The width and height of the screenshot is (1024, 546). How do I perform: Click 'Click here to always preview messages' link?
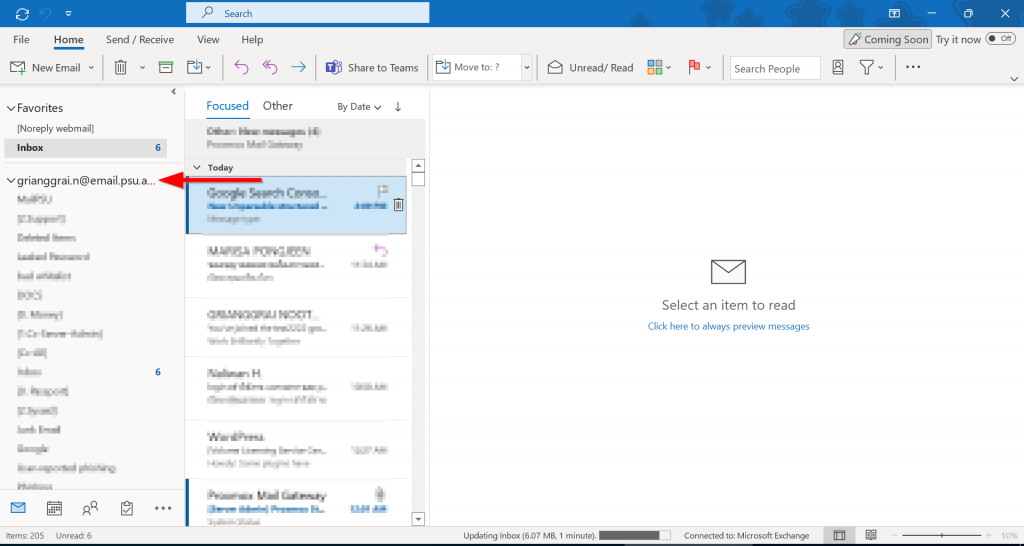728,326
